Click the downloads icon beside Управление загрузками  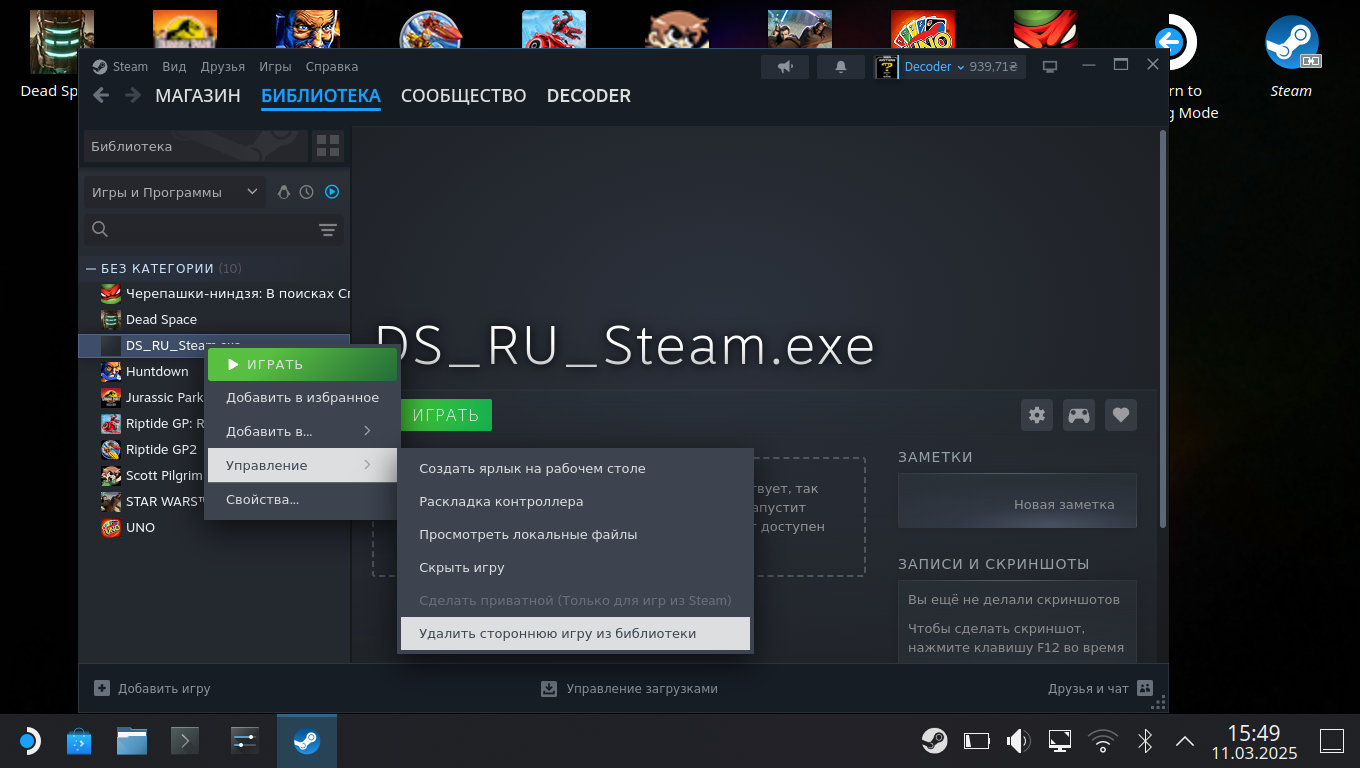(549, 688)
